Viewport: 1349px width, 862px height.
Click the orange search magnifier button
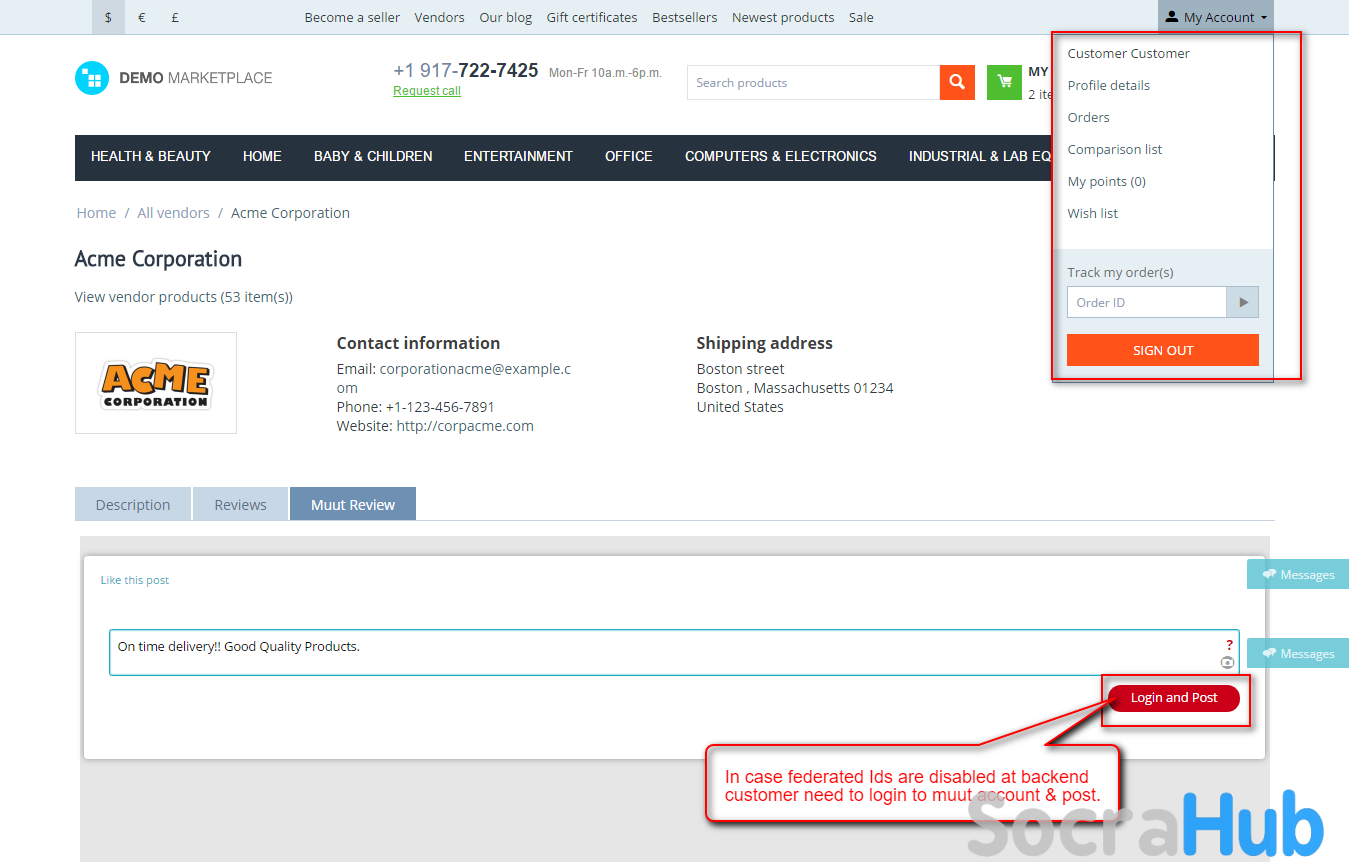point(957,83)
